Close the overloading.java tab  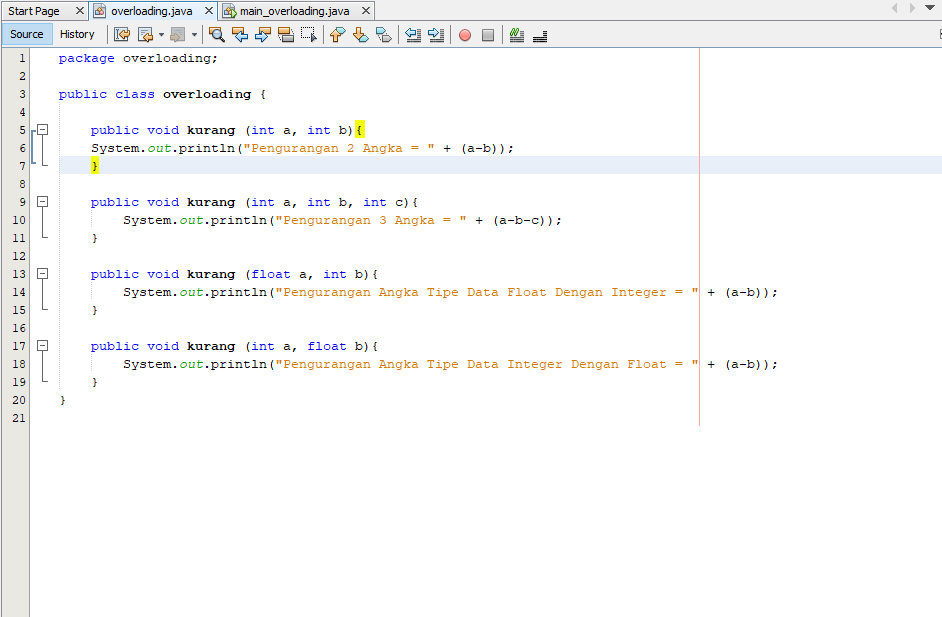point(209,10)
